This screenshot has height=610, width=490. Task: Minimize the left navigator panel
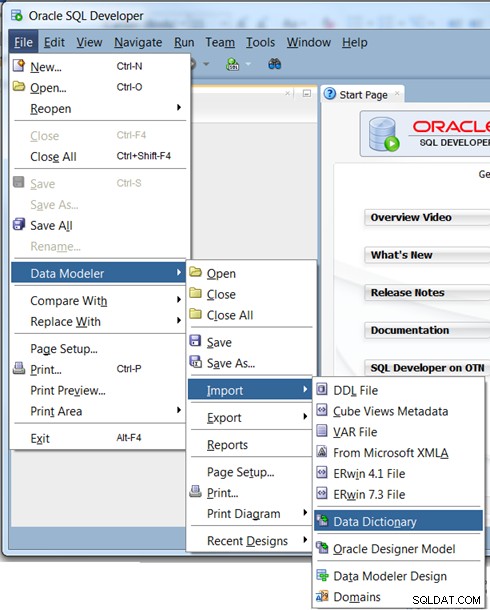pyautogui.click(x=307, y=93)
